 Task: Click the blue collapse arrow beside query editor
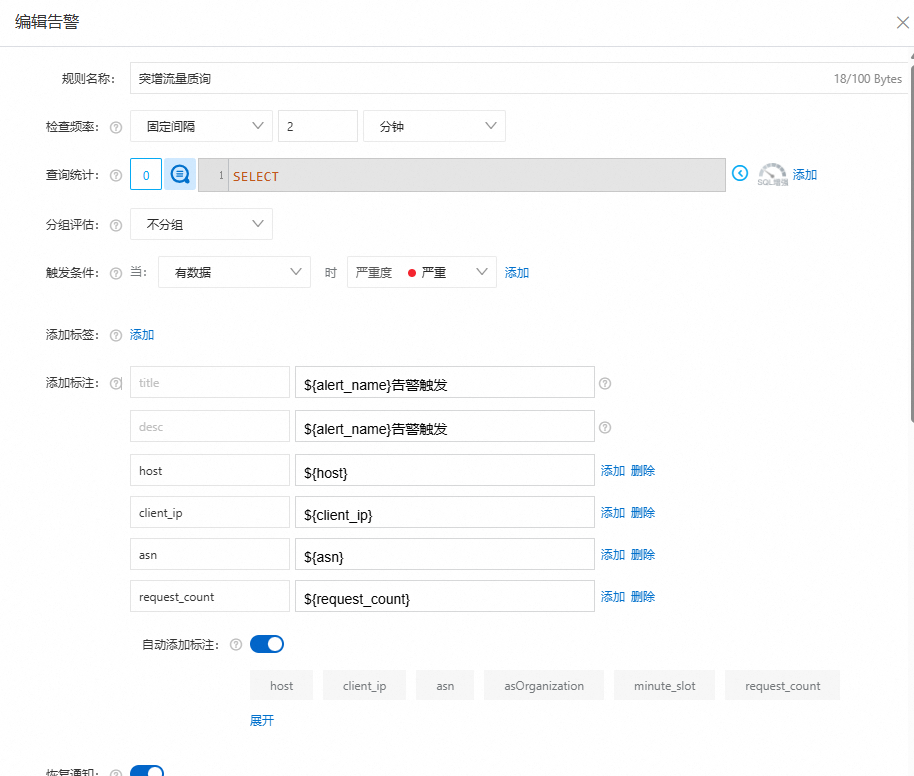click(x=739, y=173)
